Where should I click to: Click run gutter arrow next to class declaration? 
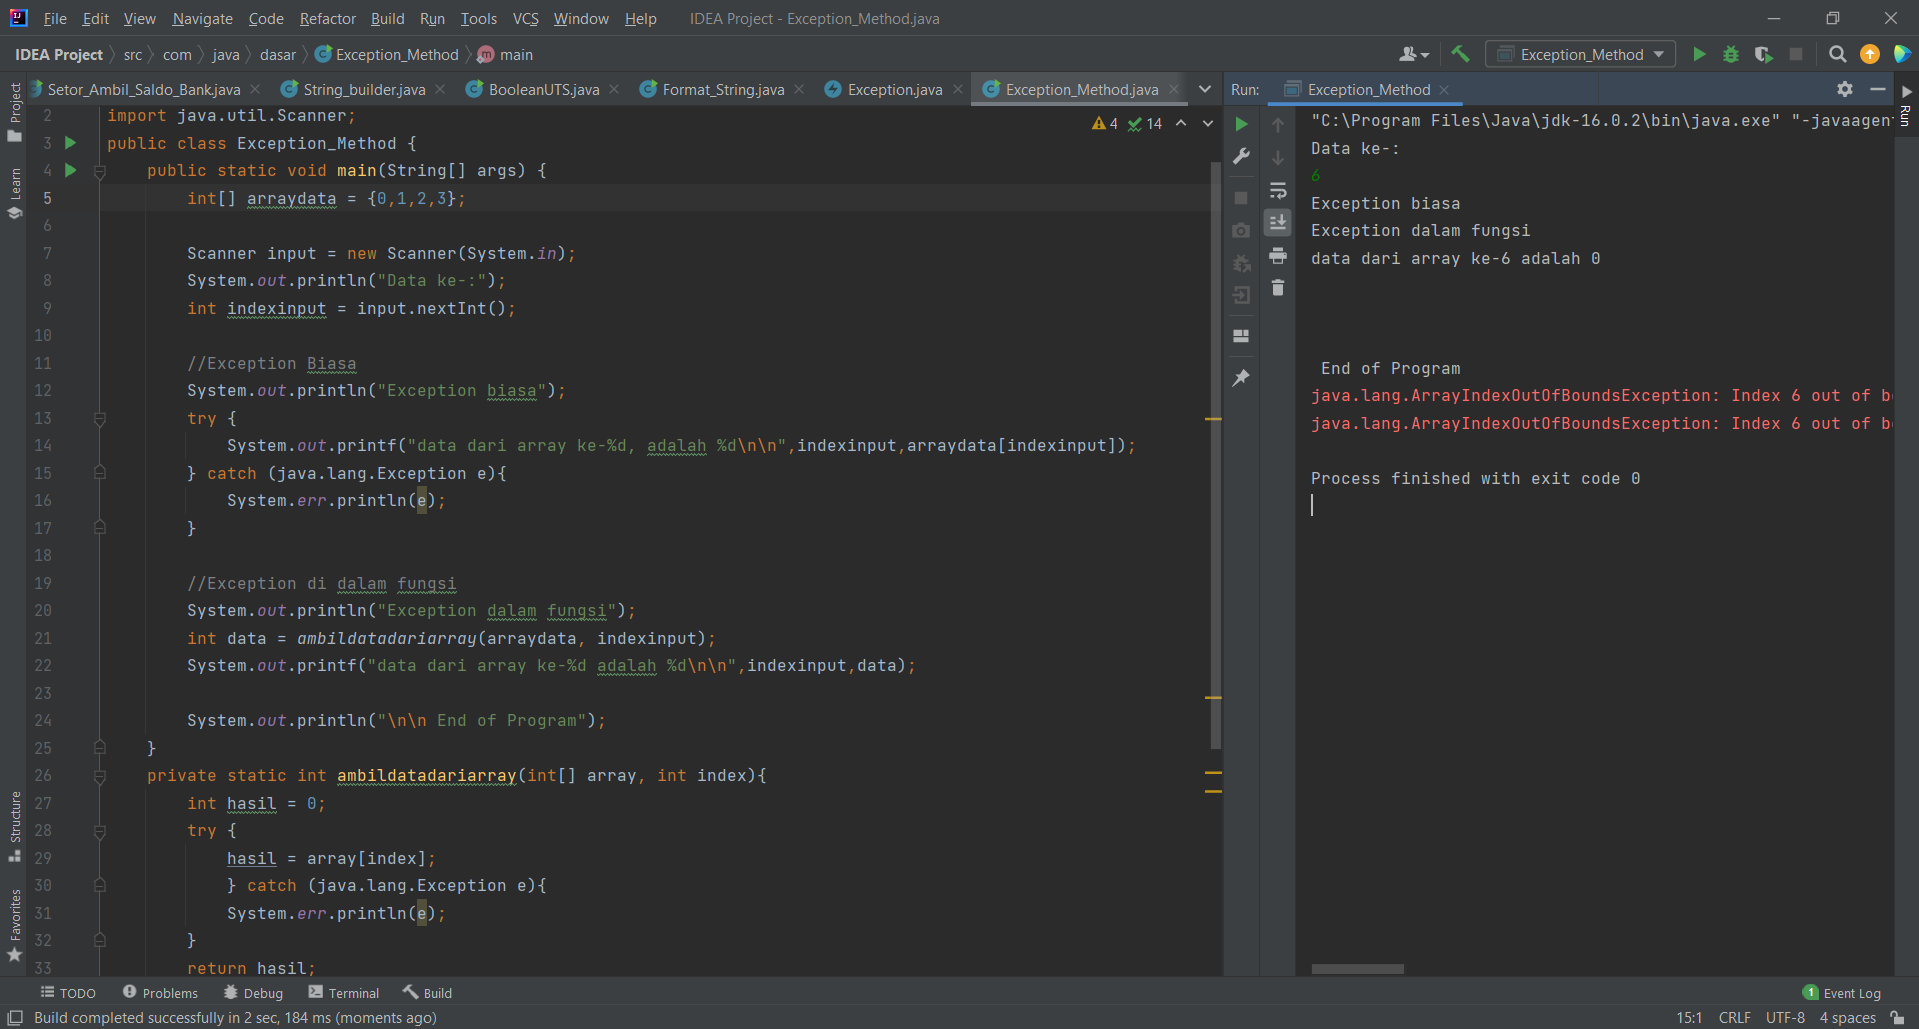click(70, 143)
